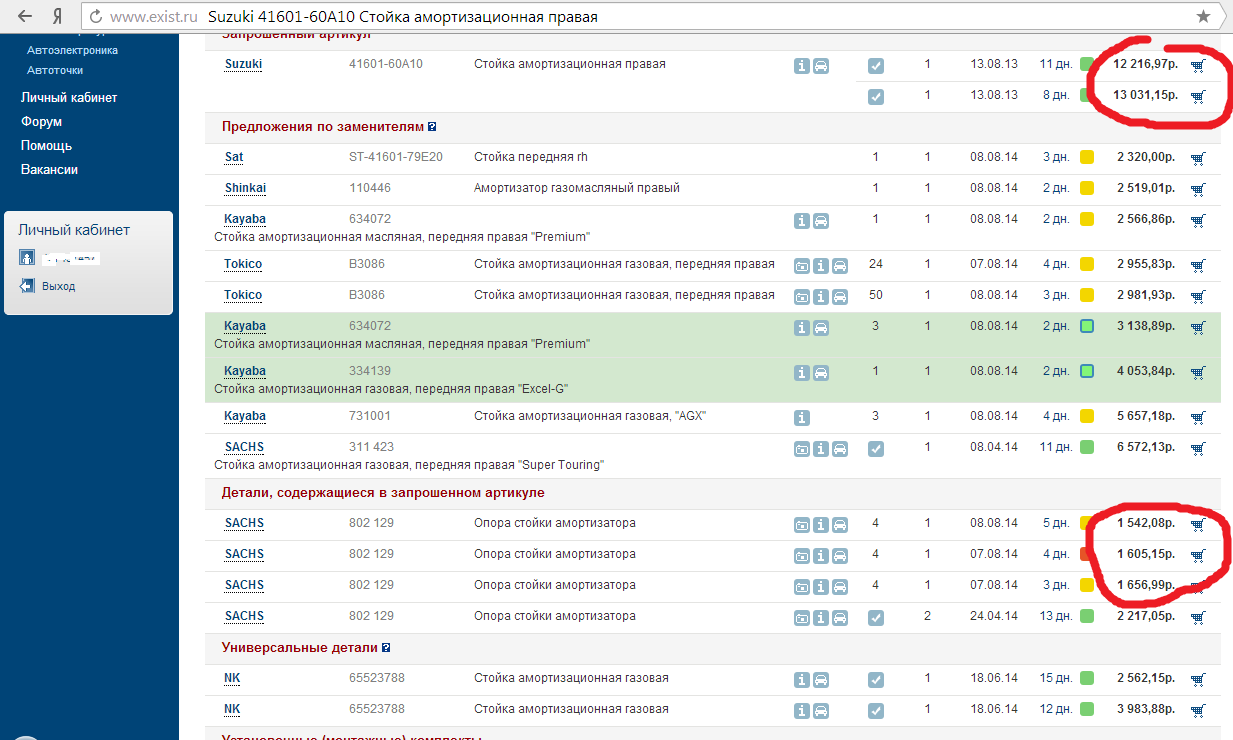Show car applicability in NK 2 562,15р. row
The width and height of the screenshot is (1233, 740).
[x=821, y=680]
